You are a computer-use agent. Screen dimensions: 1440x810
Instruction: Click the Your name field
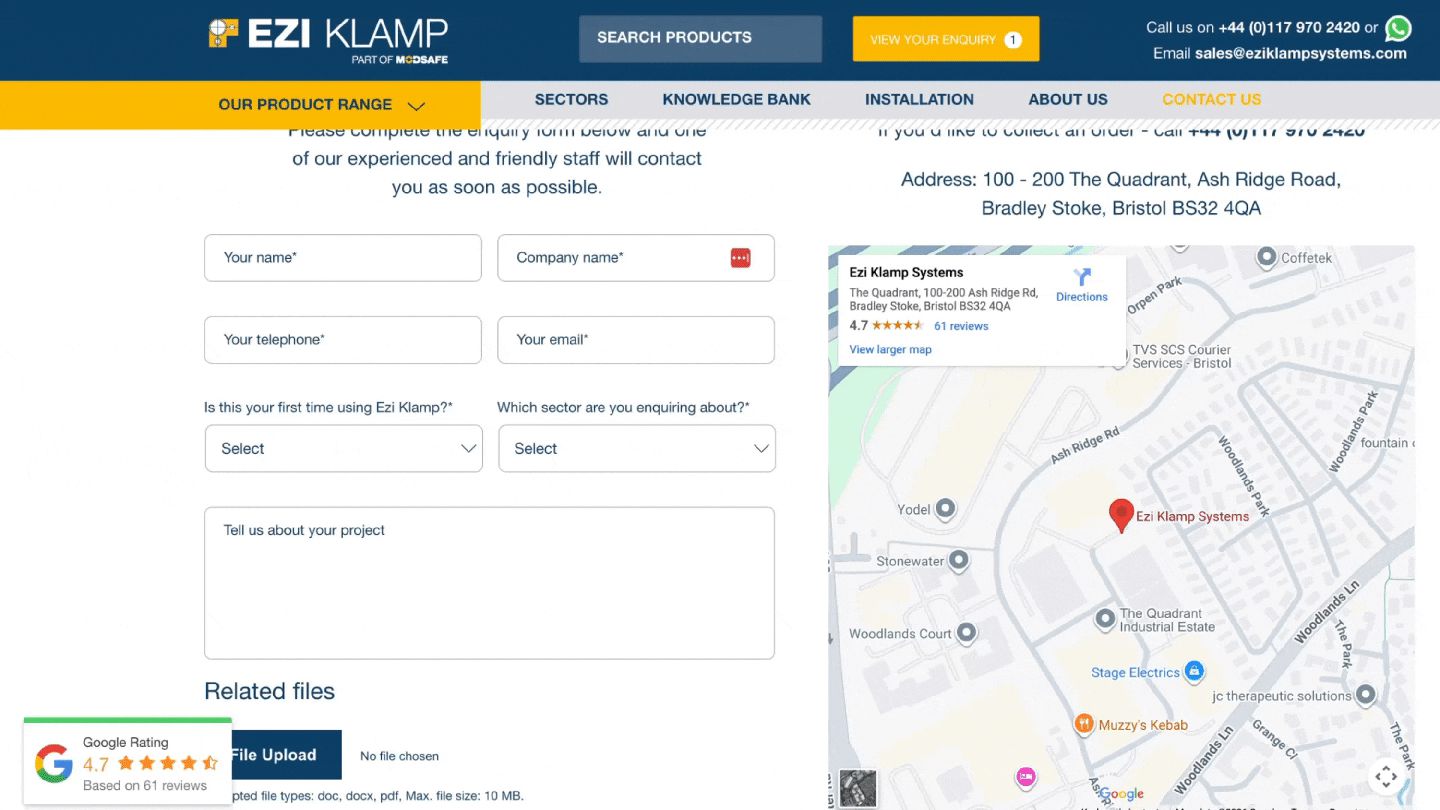(343, 258)
